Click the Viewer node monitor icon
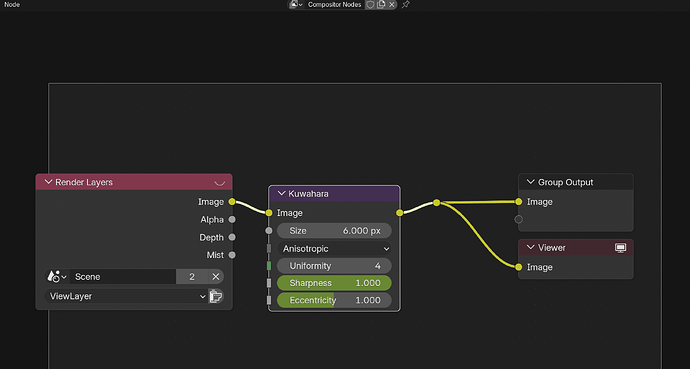 (620, 248)
